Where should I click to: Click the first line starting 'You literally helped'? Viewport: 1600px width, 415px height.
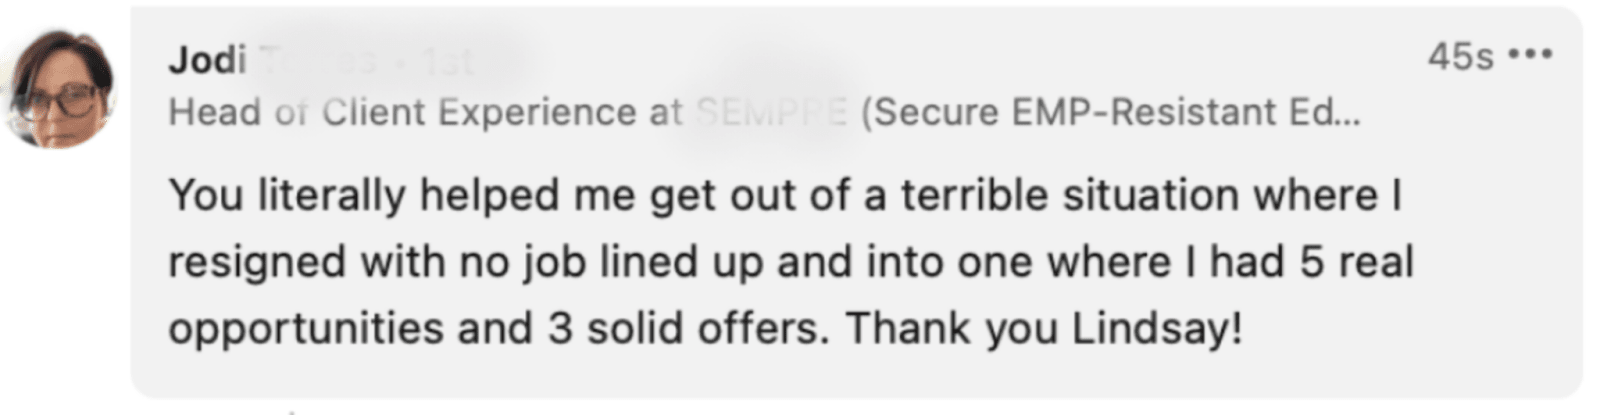pos(400,195)
